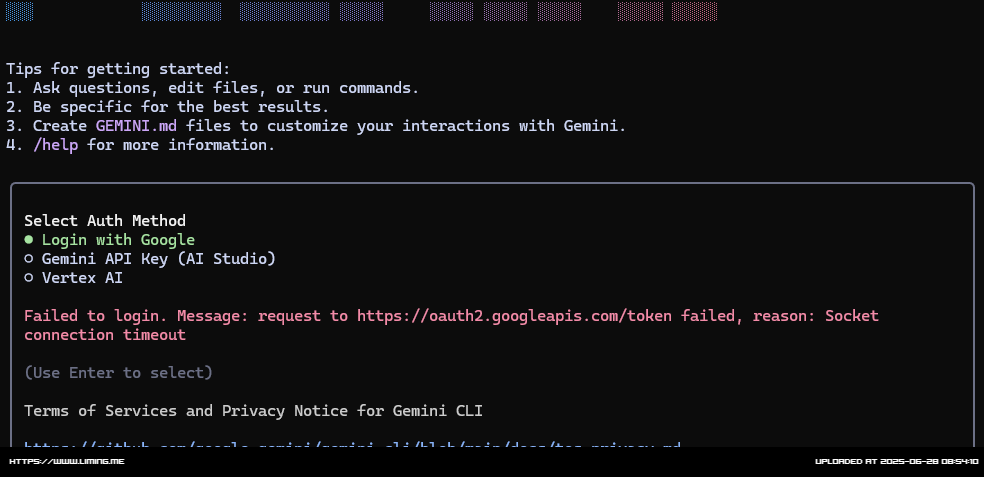
Task: Click the hollow circle beside Vertex AI
Action: (x=28, y=277)
